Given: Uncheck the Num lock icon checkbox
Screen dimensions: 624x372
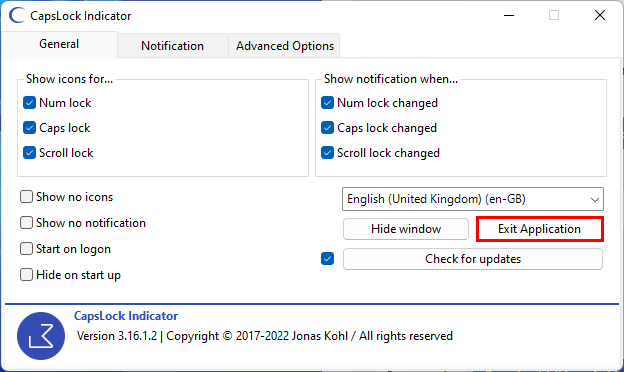Looking at the screenshot, I should (x=29, y=103).
